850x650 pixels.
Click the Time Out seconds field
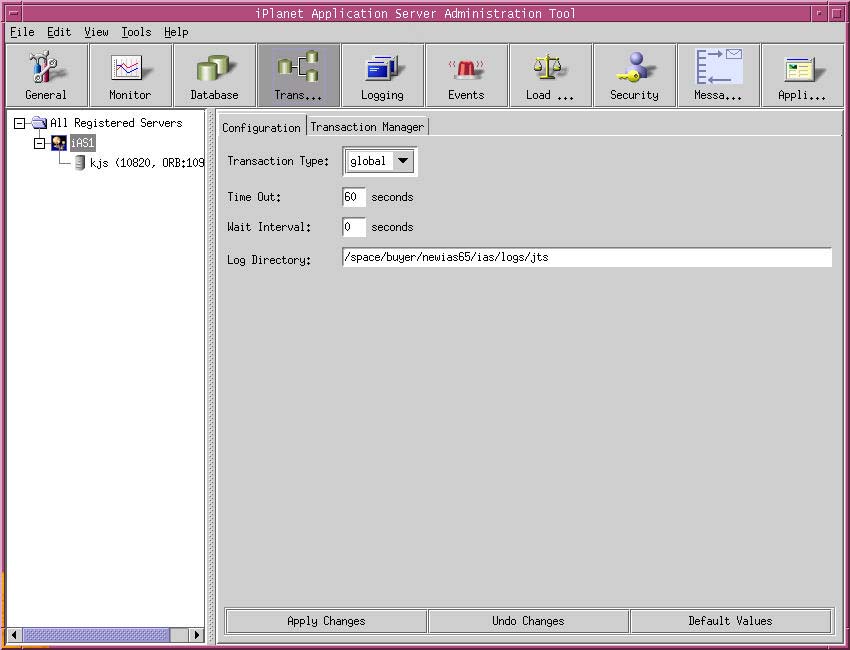[353, 197]
